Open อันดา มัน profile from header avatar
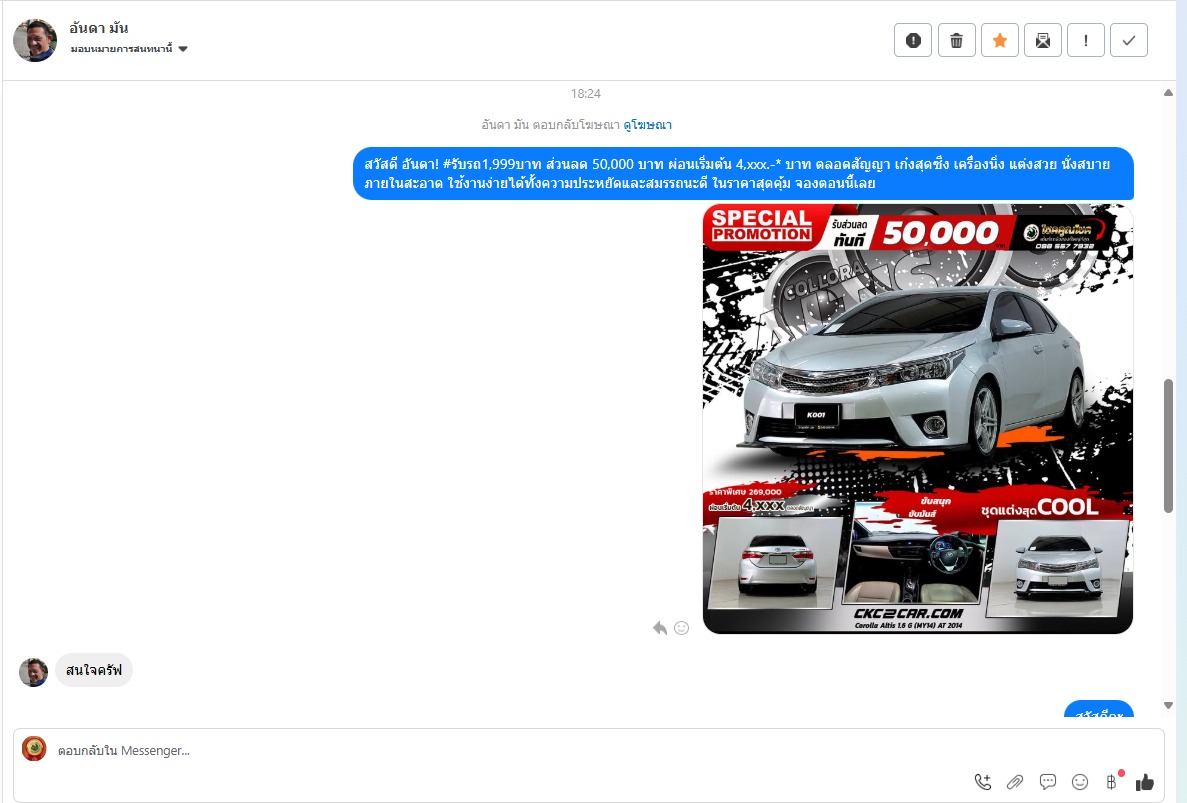This screenshot has width=1187, height=803. pos(35,40)
